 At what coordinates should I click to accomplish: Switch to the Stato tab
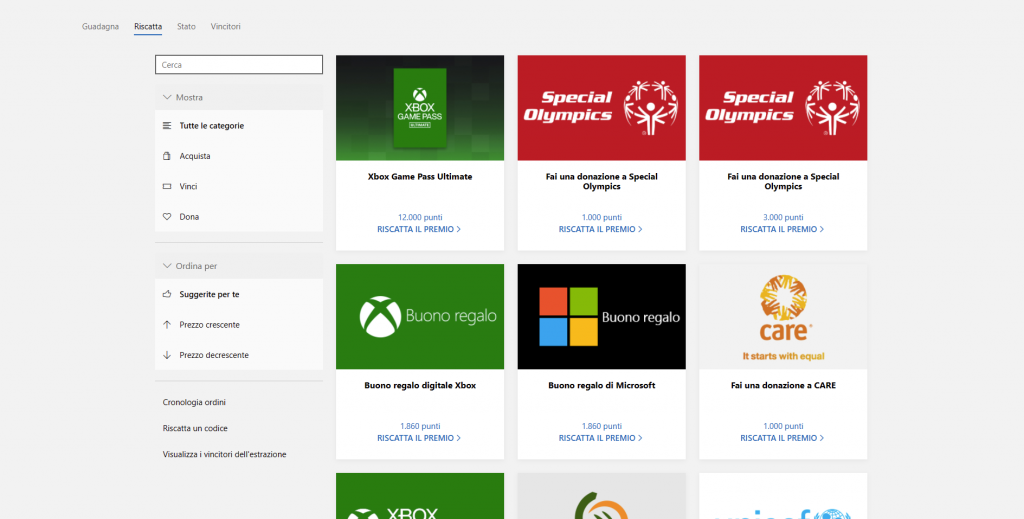(x=186, y=27)
